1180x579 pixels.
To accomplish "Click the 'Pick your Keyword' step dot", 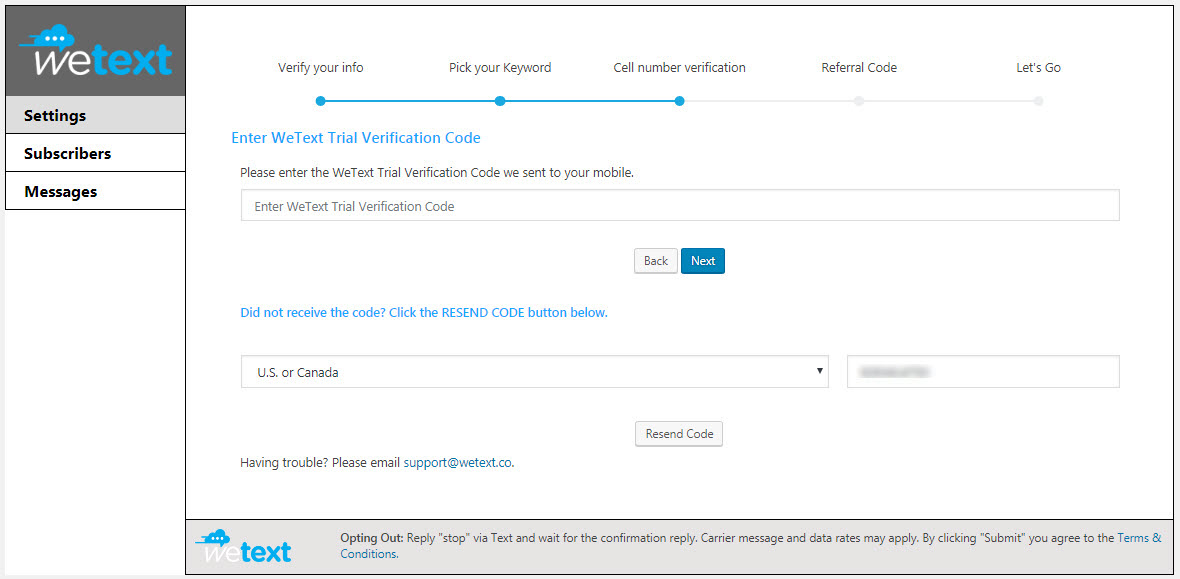I will [500, 101].
